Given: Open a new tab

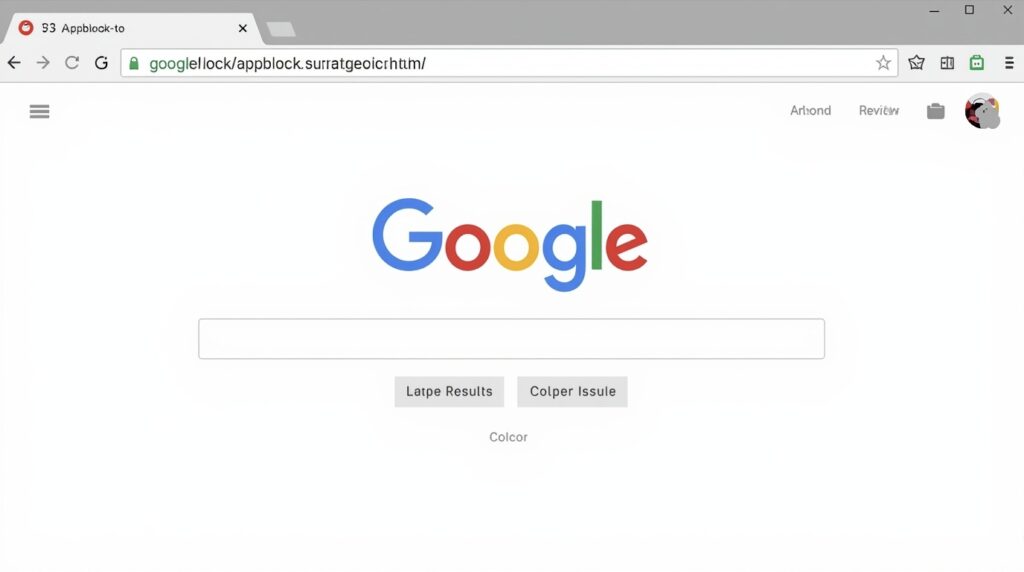Looking at the screenshot, I should tap(281, 29).
